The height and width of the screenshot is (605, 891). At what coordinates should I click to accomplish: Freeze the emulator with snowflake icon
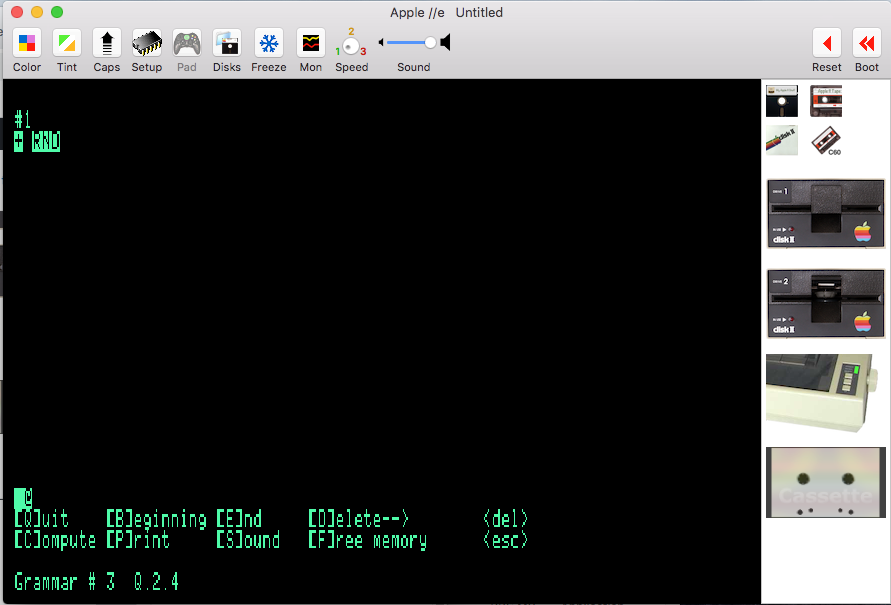pyautogui.click(x=269, y=43)
